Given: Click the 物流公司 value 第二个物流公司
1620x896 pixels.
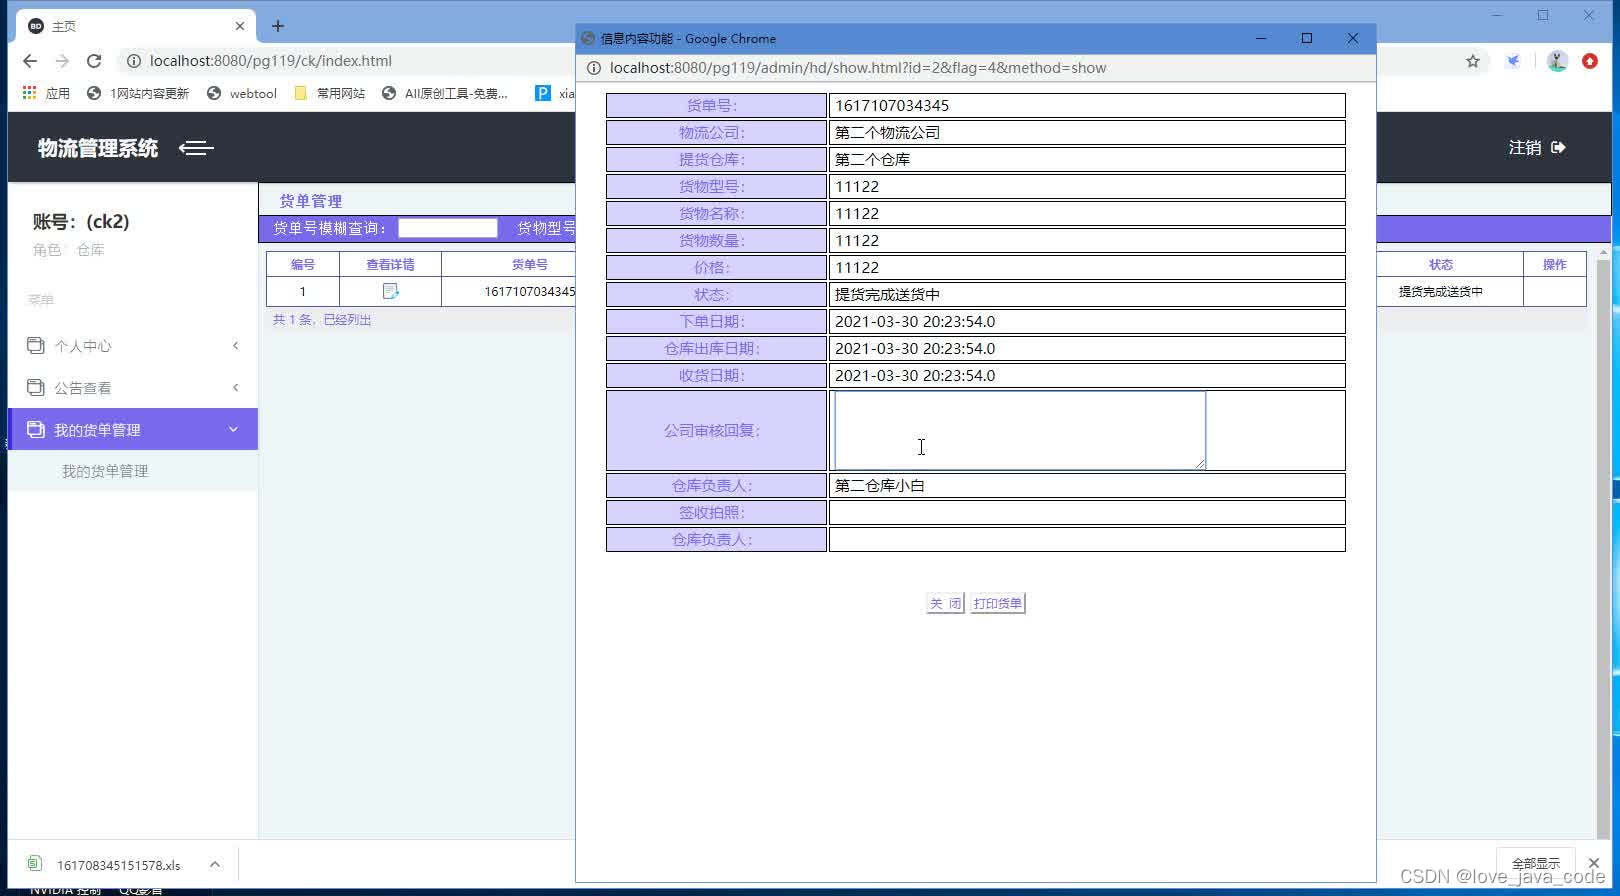Looking at the screenshot, I should tap(1087, 132).
